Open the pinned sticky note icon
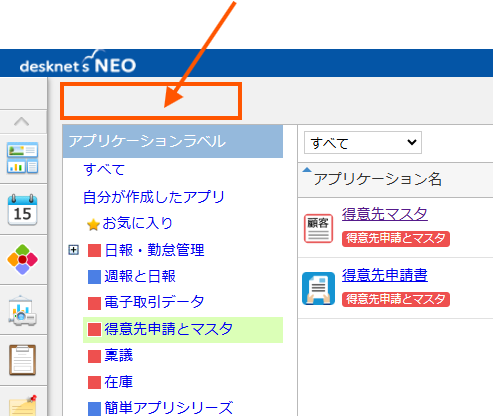 point(22,406)
